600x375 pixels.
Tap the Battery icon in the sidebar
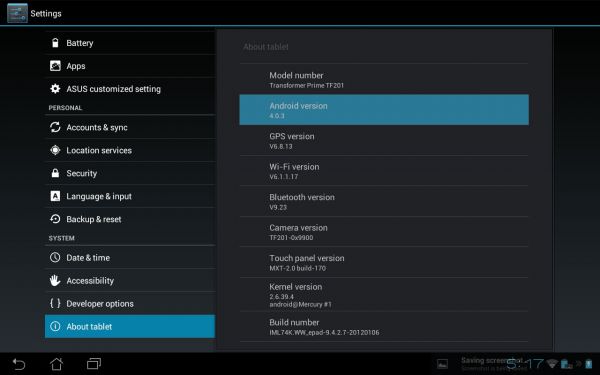pyautogui.click(x=55, y=43)
